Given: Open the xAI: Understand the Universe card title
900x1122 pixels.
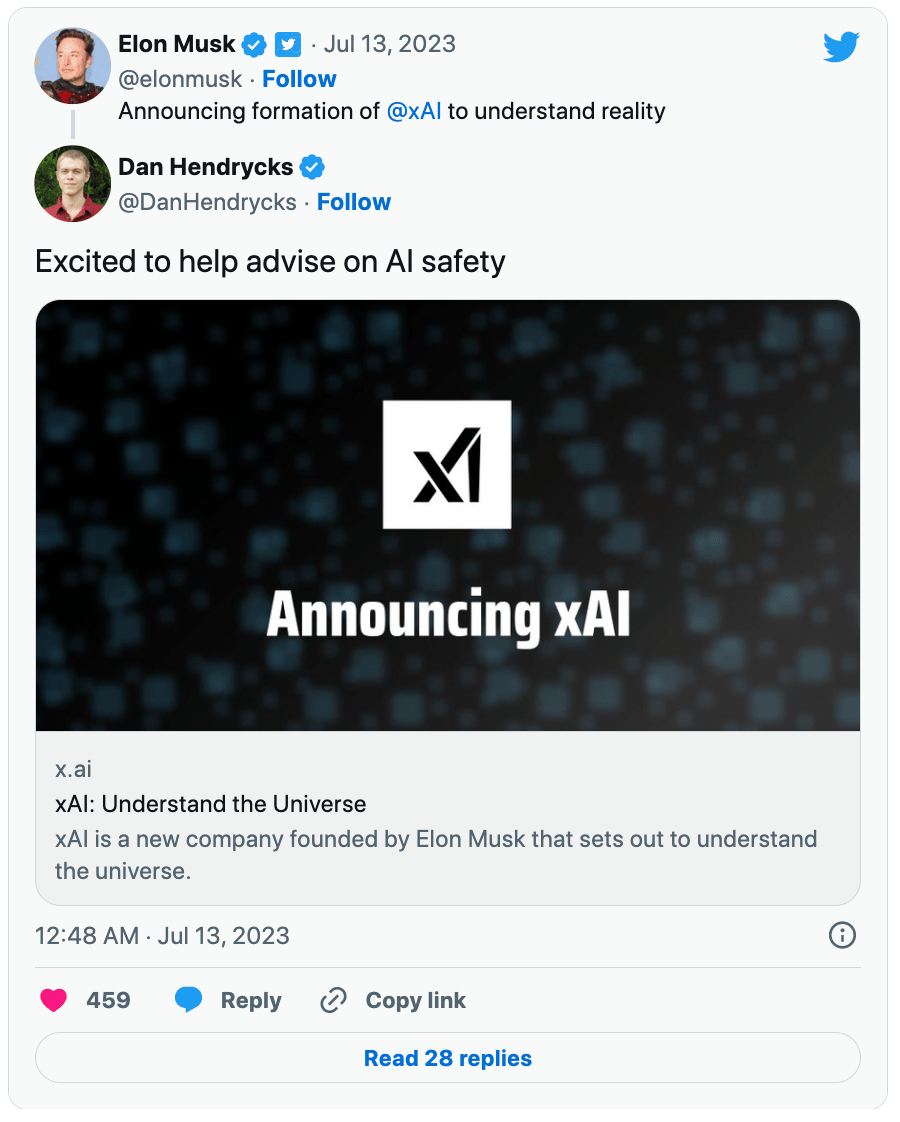Looking at the screenshot, I should click(x=210, y=804).
